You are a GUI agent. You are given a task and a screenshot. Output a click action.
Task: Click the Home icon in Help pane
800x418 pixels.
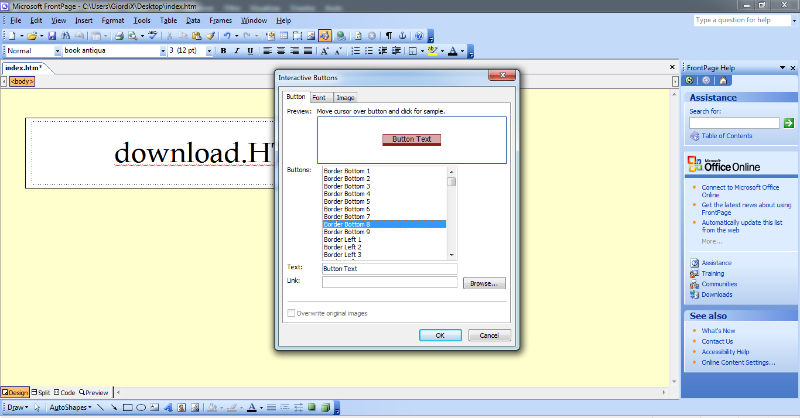723,80
